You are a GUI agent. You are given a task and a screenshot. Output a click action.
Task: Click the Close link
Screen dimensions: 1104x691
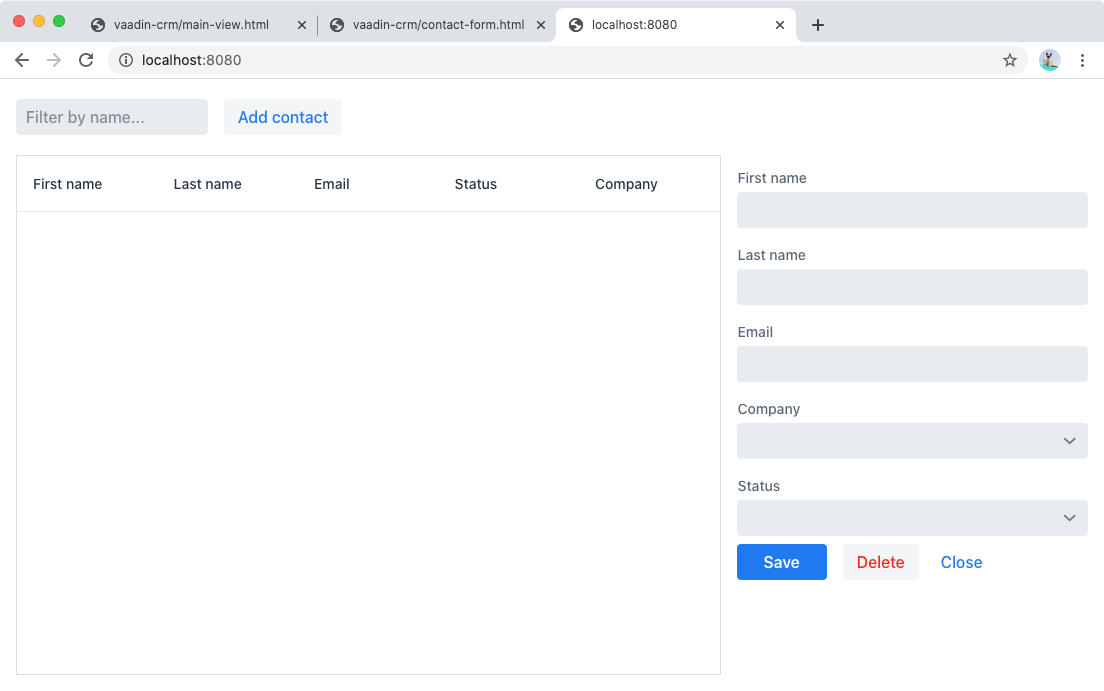(x=961, y=562)
